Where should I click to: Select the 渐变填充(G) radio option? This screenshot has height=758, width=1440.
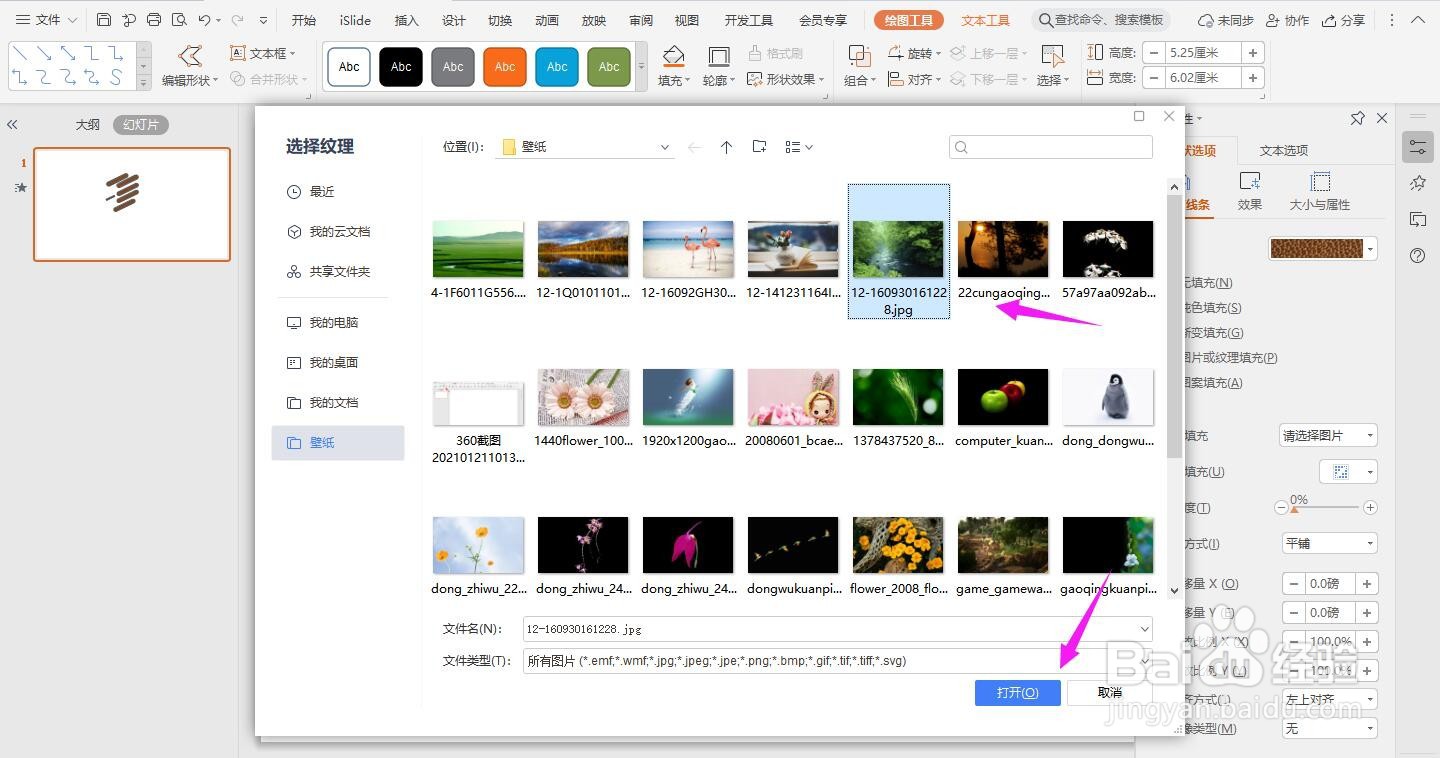(1213, 333)
